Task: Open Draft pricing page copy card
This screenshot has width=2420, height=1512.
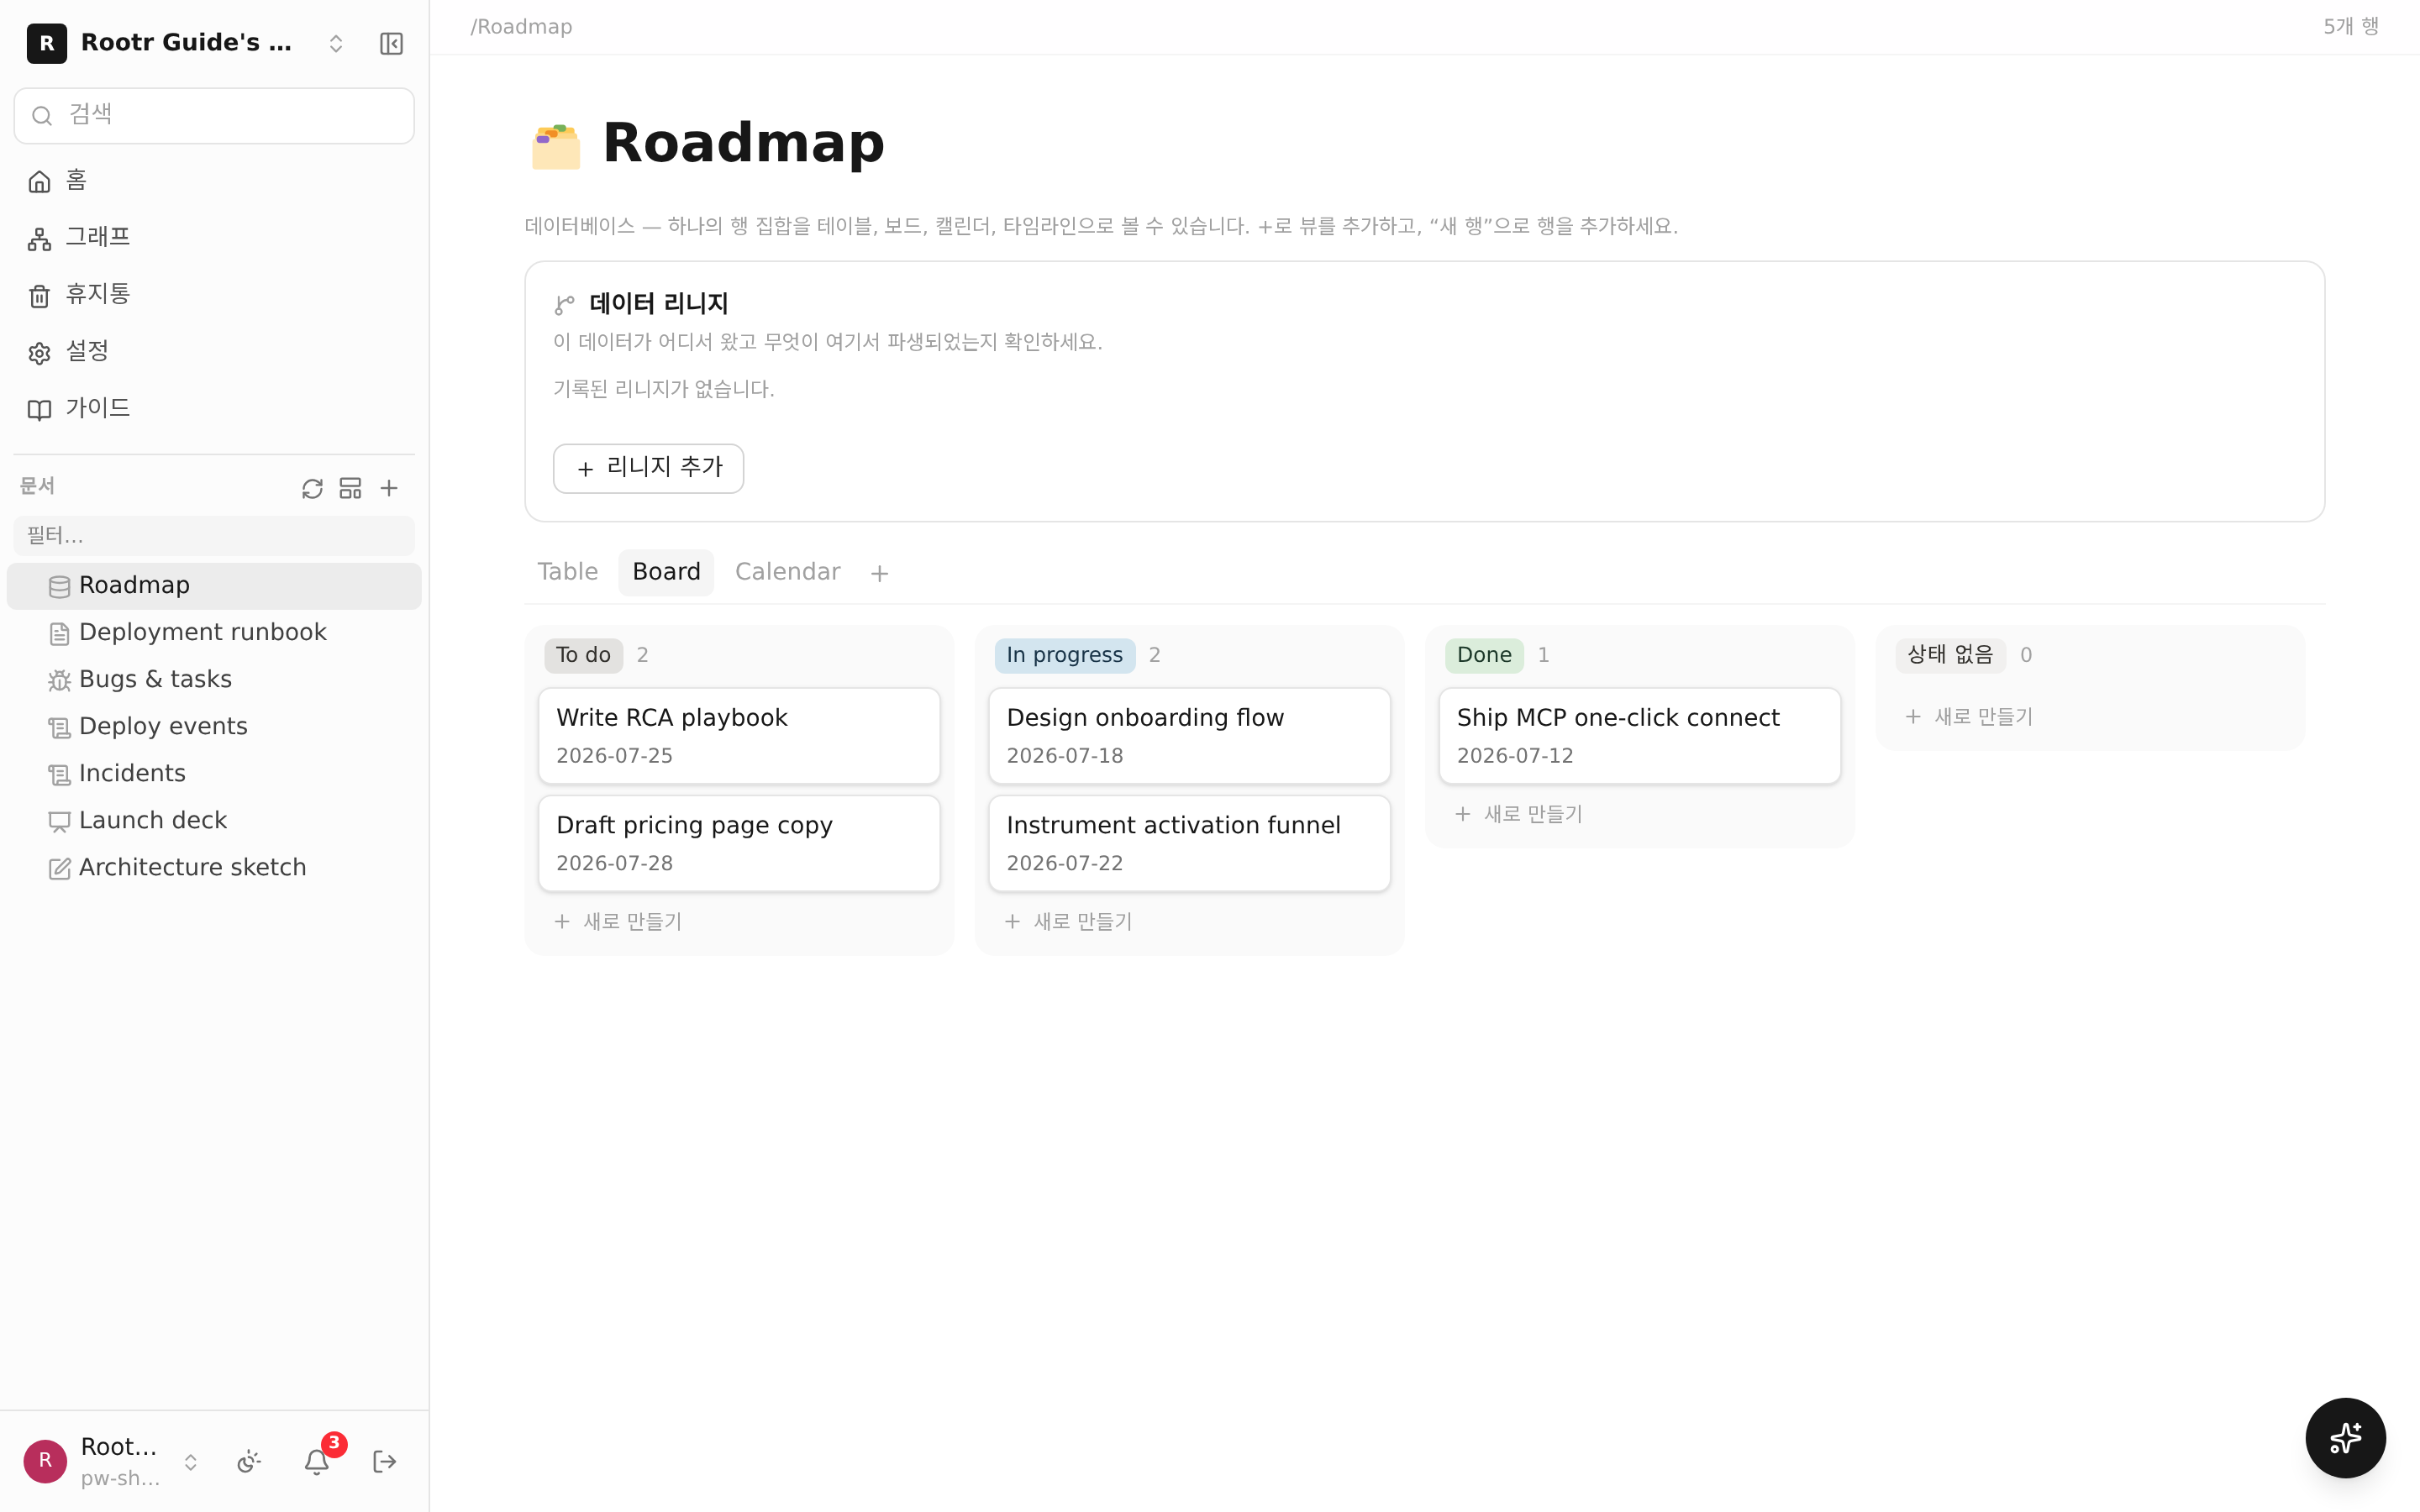Action: (739, 843)
